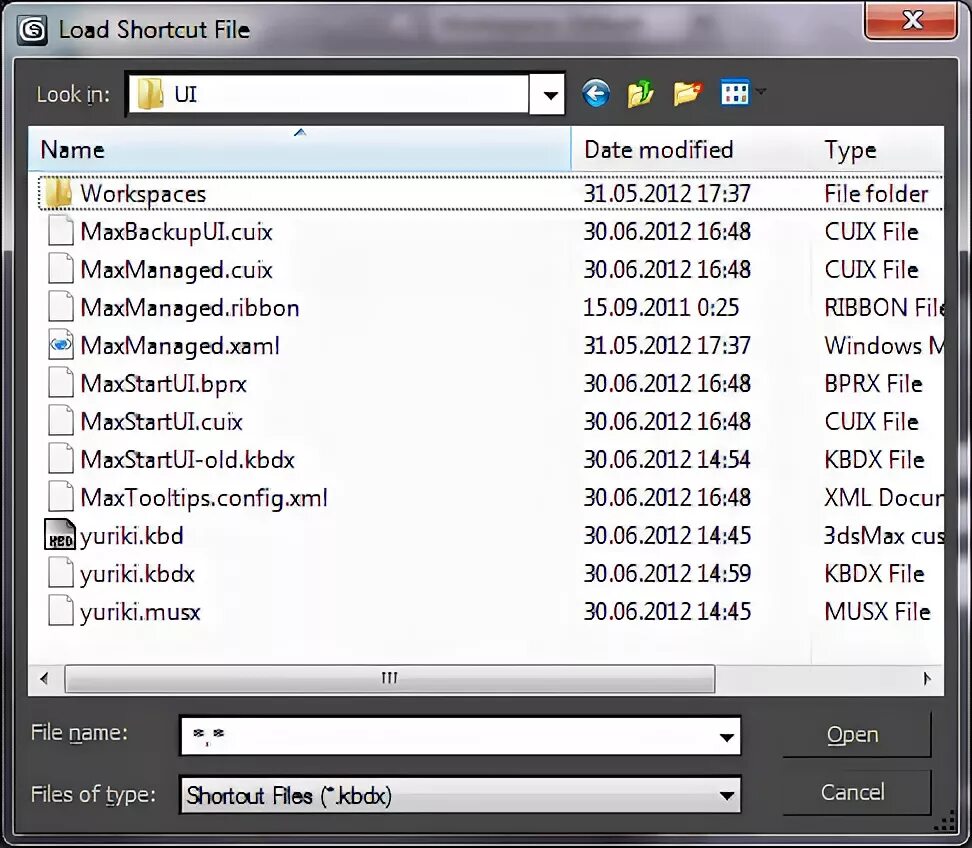Click date 15.09.2011 0:25
The image size is (972, 848).
661,307
